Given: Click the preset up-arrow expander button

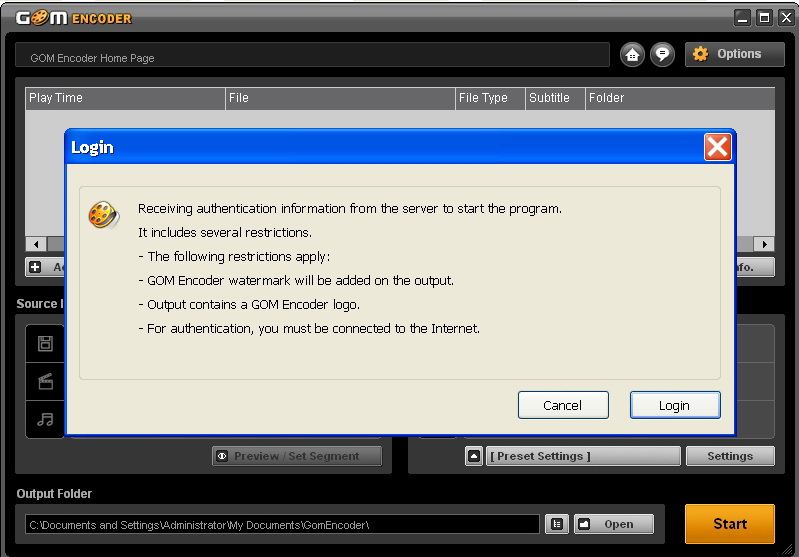Looking at the screenshot, I should click(x=474, y=456).
